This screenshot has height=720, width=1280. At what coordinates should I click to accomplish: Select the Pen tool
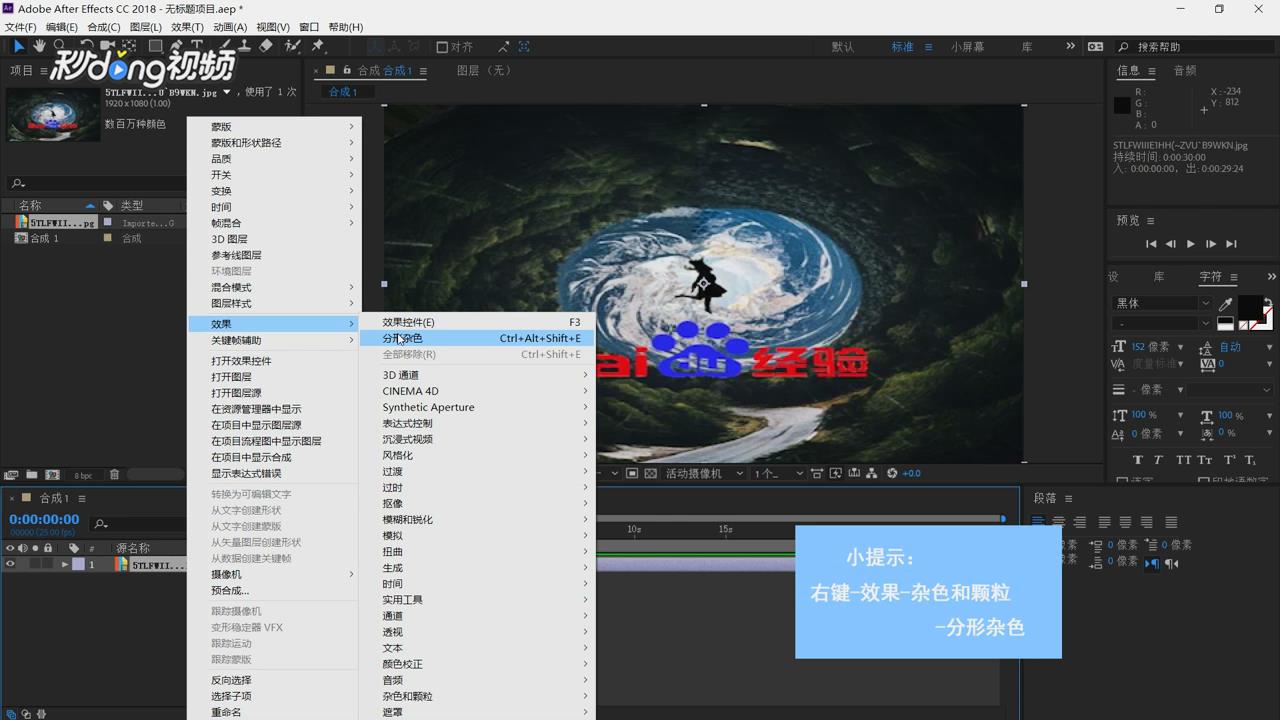point(176,46)
